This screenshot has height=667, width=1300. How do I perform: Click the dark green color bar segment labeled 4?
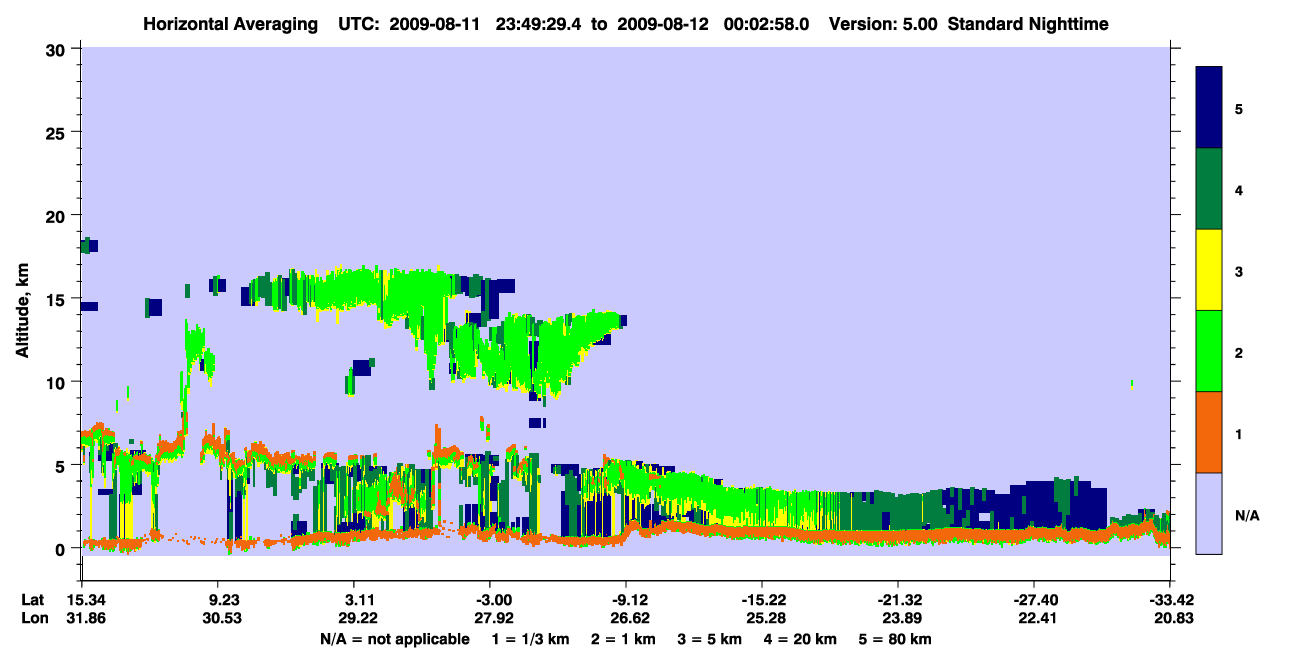1209,189
